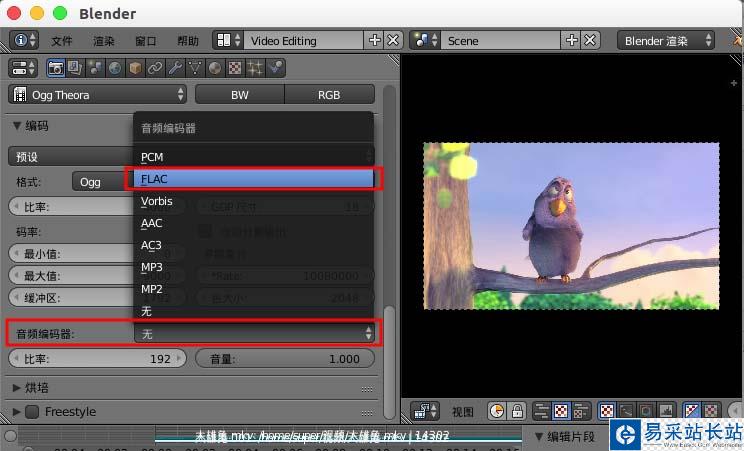Open the Object Data tab (triangle vertices icon)

click(195, 68)
